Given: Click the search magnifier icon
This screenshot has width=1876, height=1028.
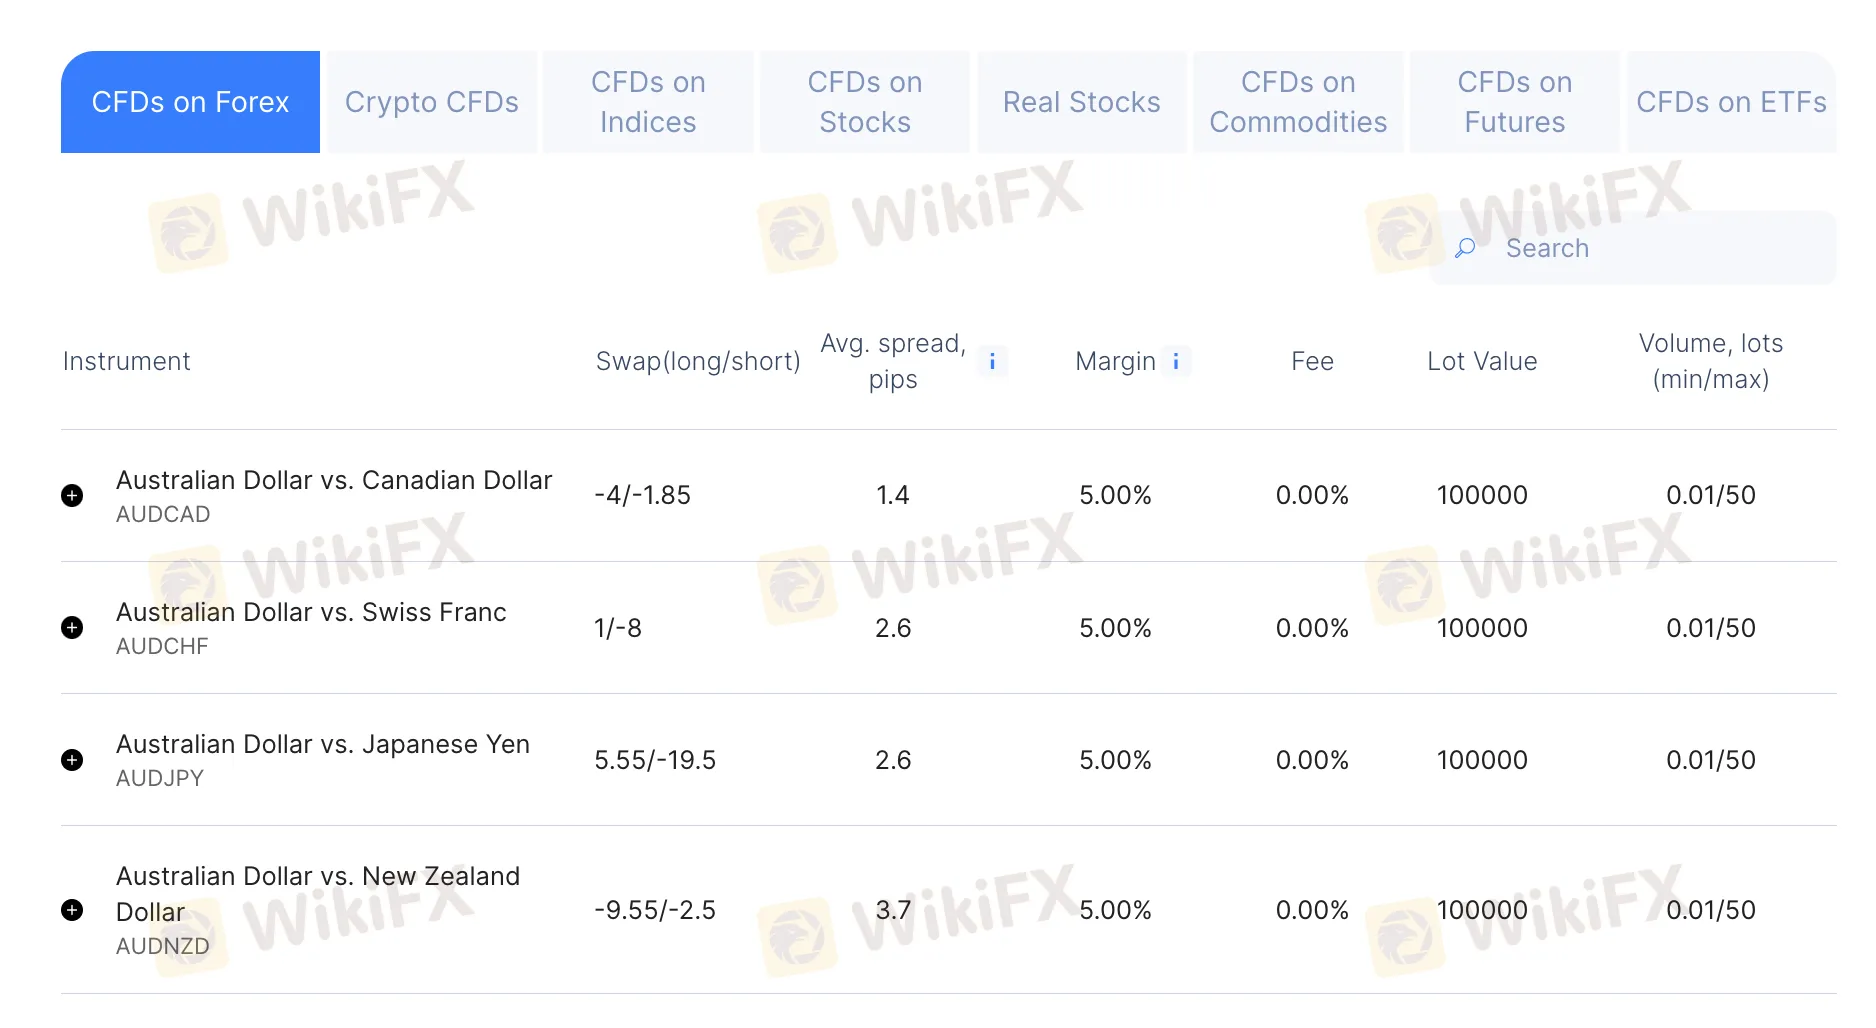Looking at the screenshot, I should [1465, 248].
